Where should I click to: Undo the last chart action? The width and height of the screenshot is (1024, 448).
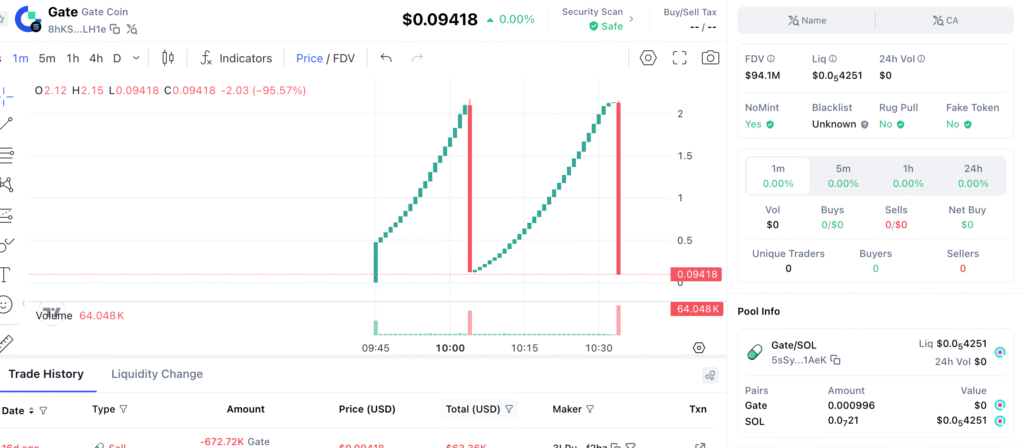point(386,58)
